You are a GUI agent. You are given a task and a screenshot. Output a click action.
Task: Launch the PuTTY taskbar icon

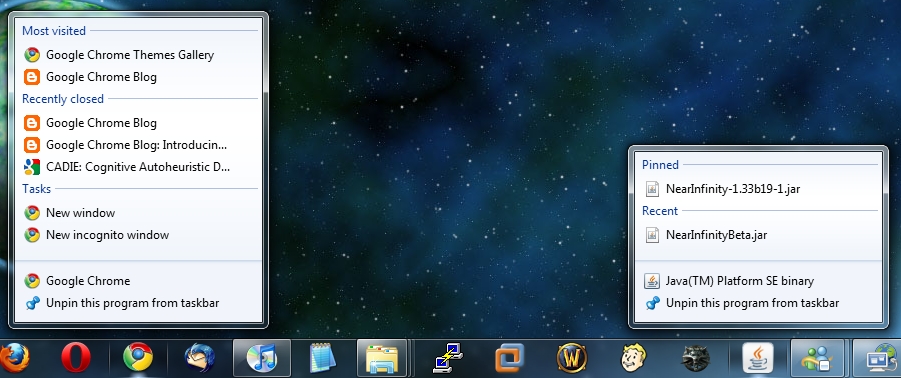tap(448, 358)
